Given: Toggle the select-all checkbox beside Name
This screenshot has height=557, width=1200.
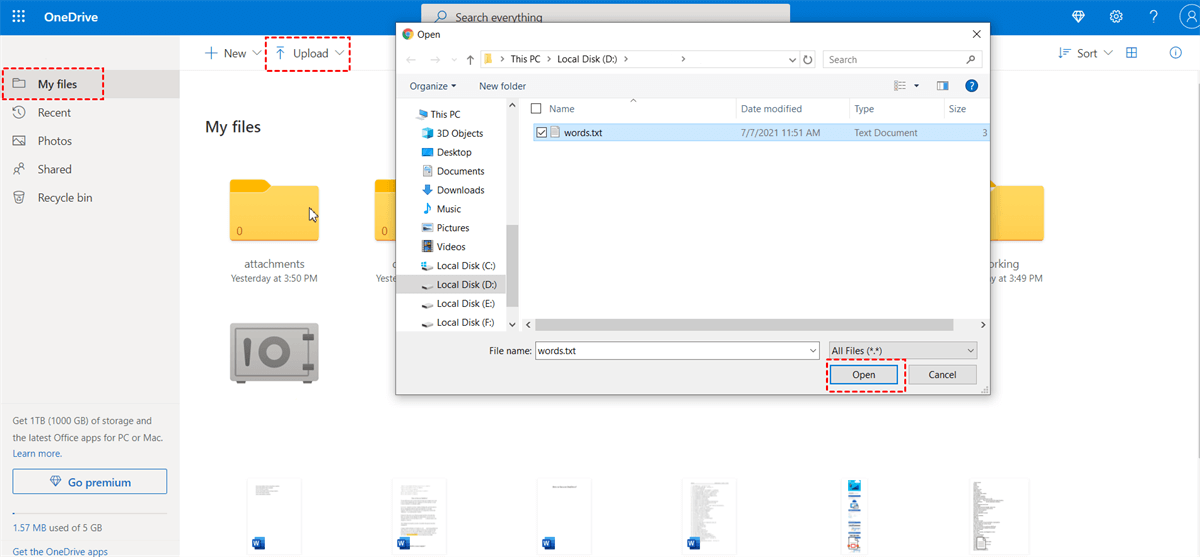Looking at the screenshot, I should pos(536,109).
